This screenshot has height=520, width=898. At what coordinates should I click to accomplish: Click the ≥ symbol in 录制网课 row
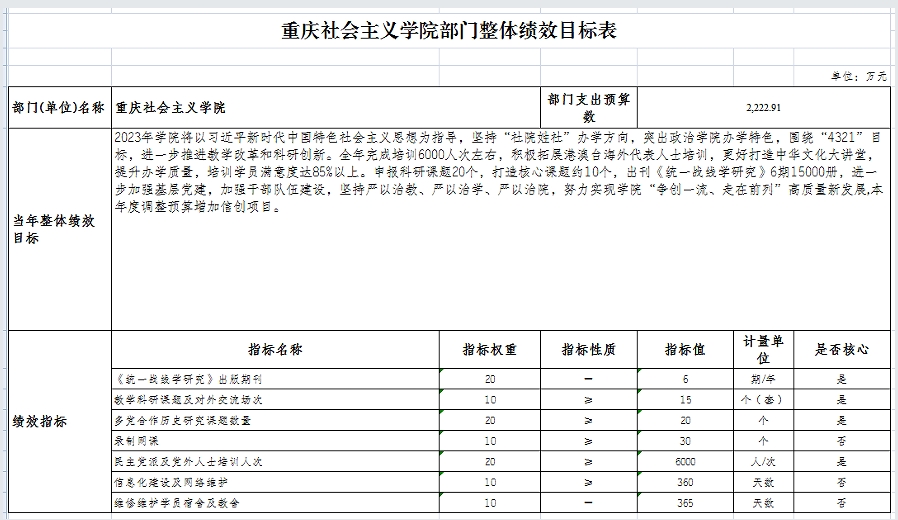(x=589, y=441)
